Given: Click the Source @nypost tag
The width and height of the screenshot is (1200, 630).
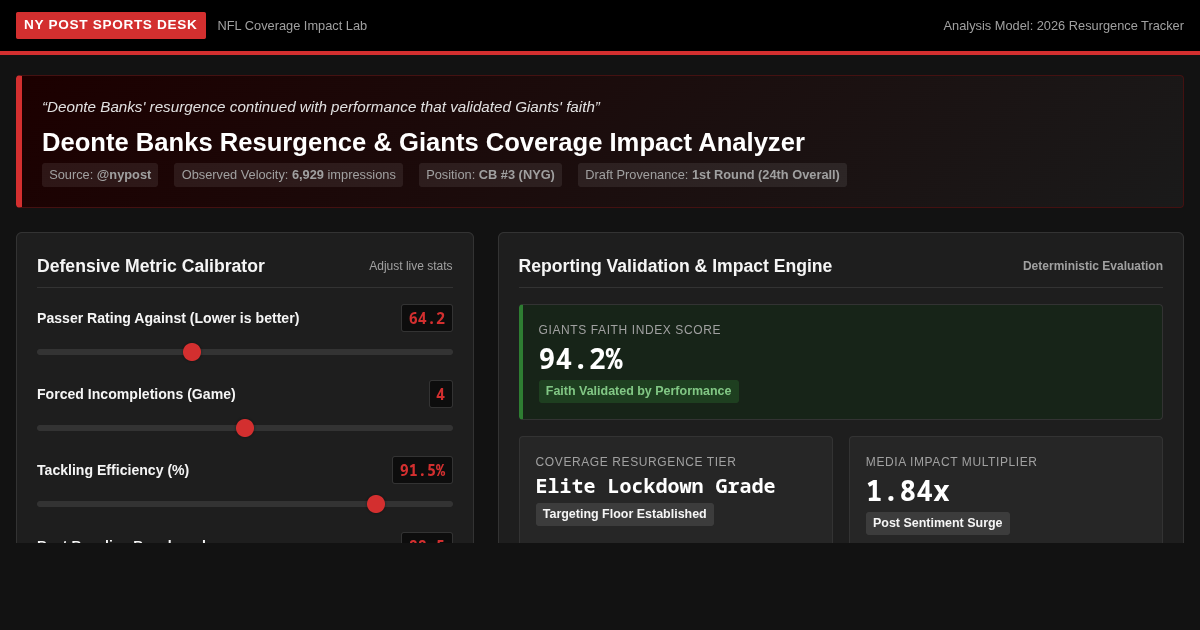Looking at the screenshot, I should 100,175.
